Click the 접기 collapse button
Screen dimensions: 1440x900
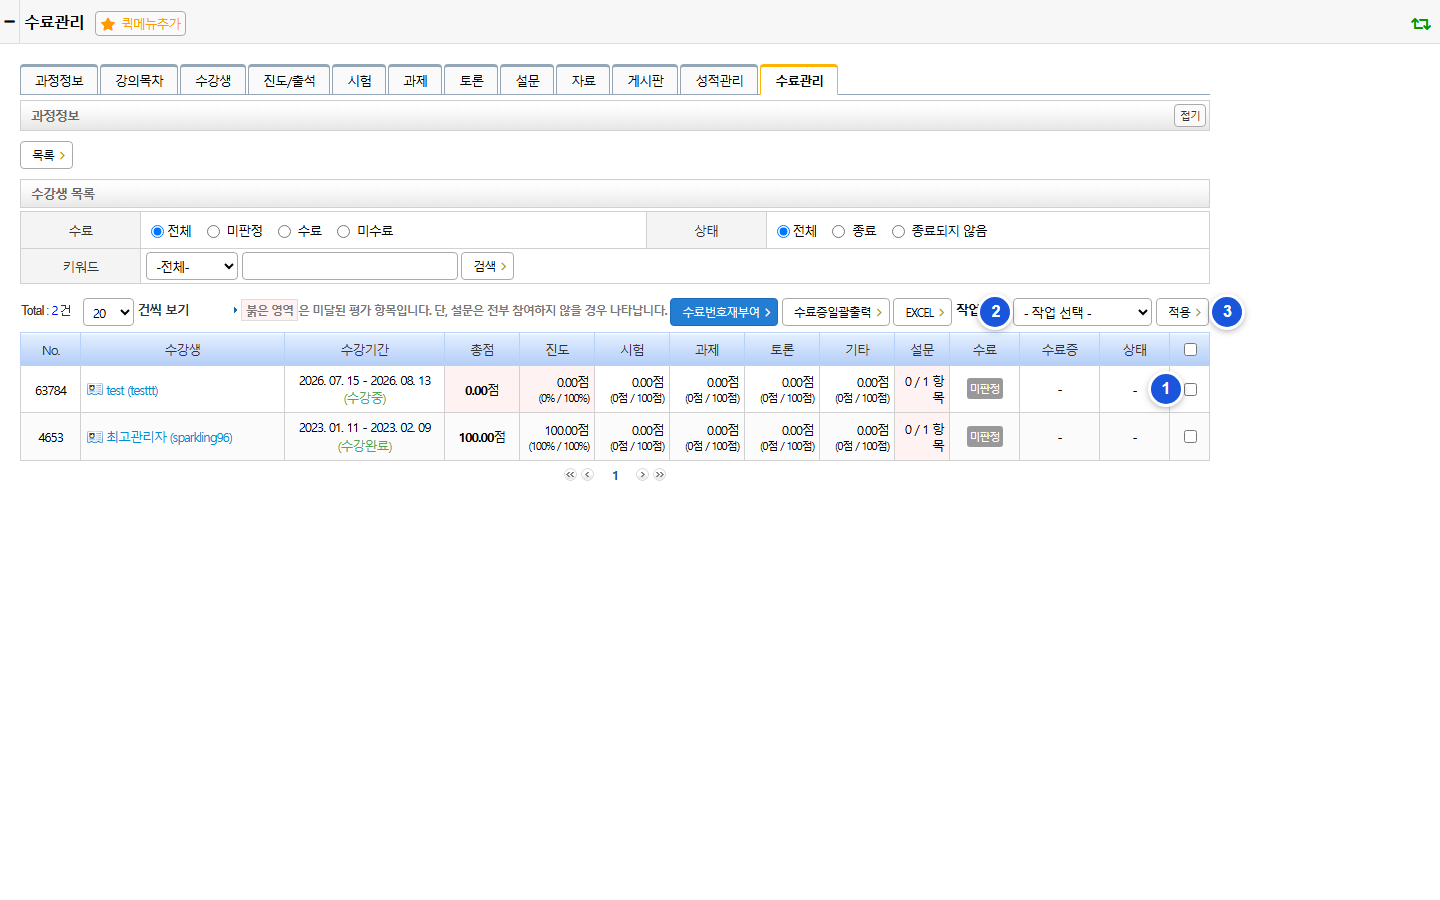1190,115
